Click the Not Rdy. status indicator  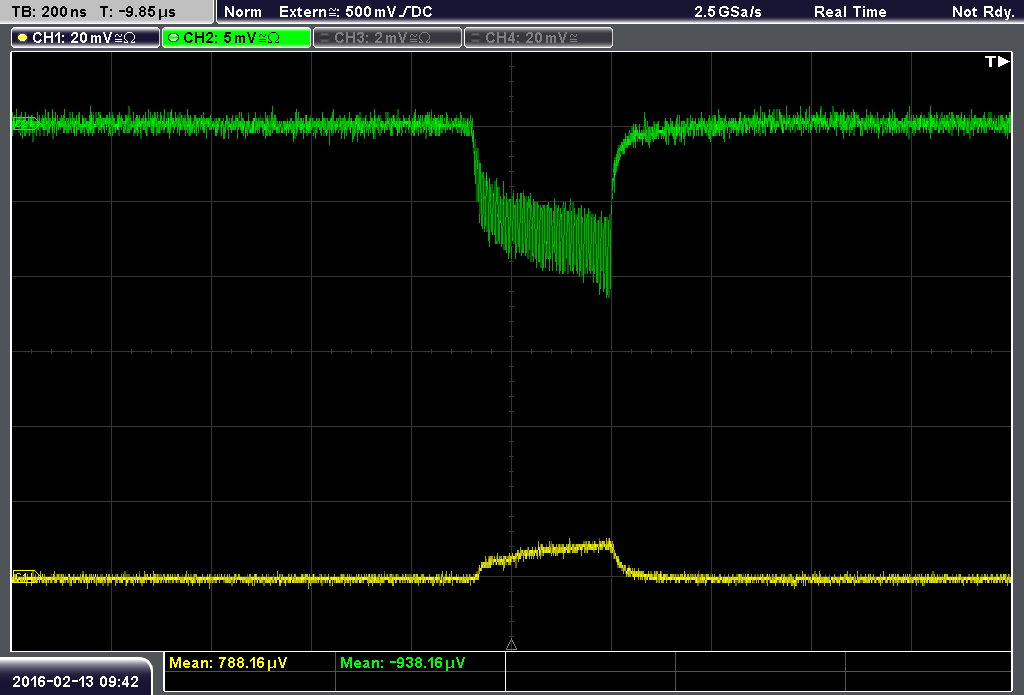tap(983, 12)
